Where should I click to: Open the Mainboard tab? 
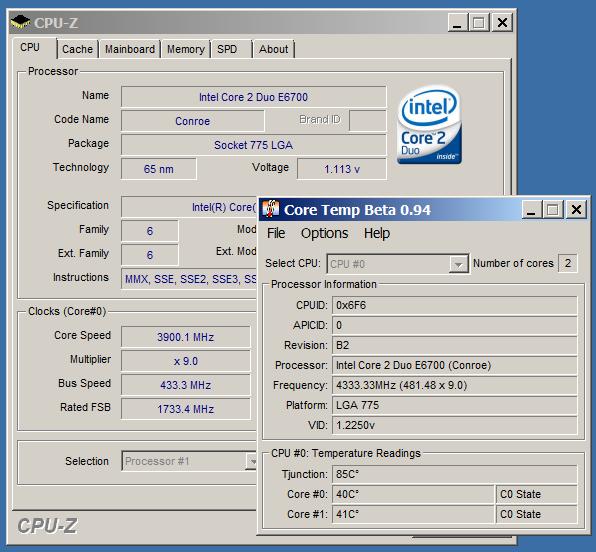[130, 49]
